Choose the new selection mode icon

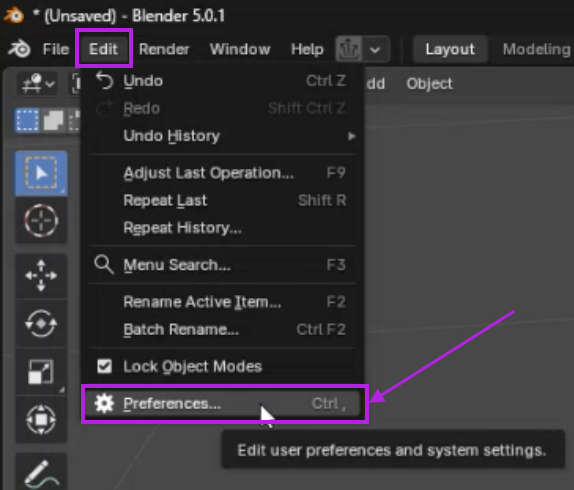pyautogui.click(x=27, y=120)
